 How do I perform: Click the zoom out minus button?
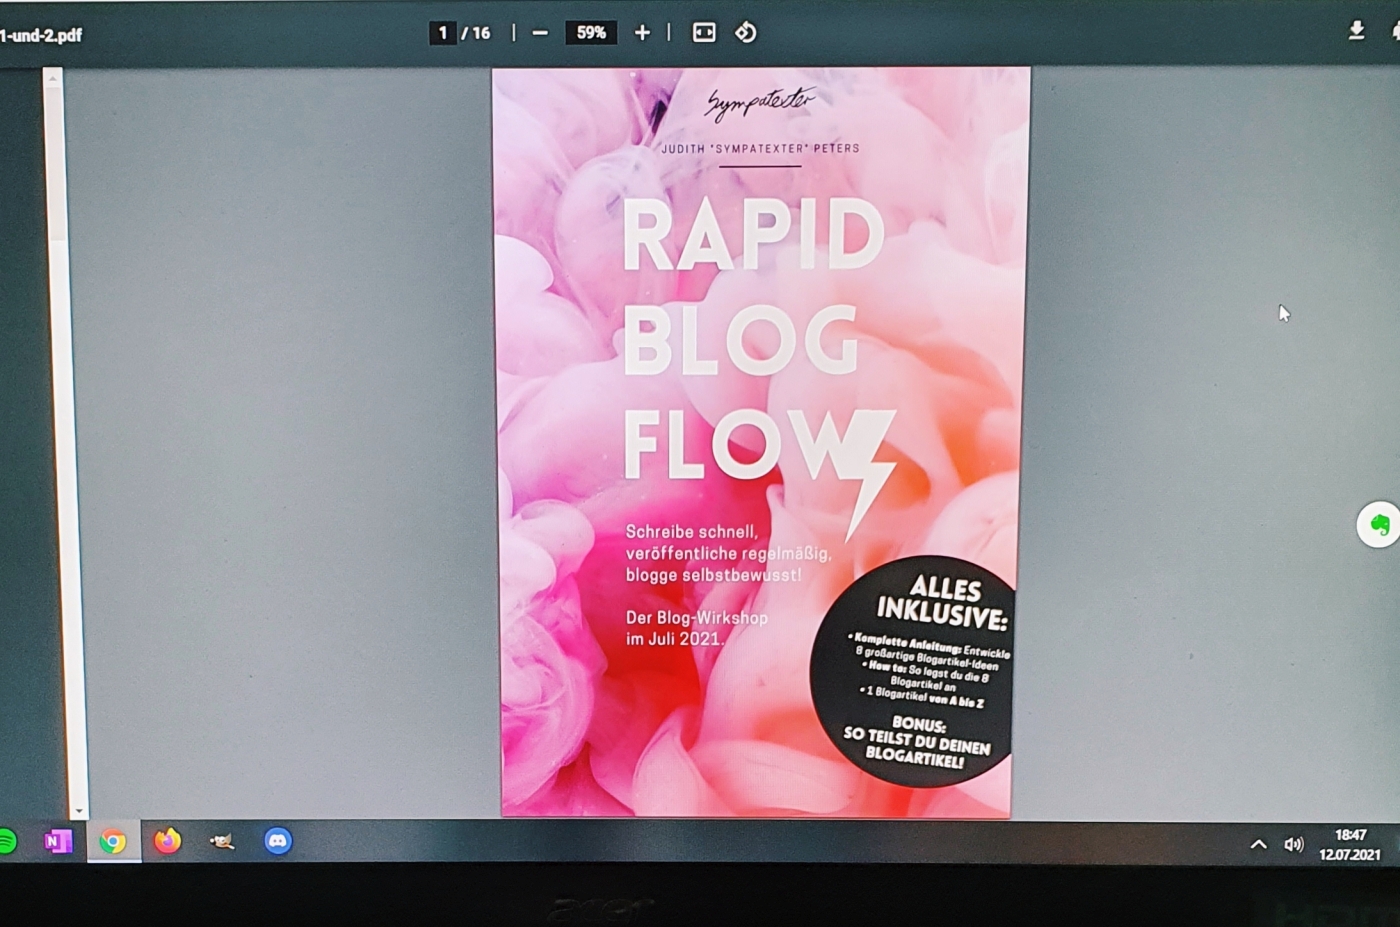[x=540, y=33]
